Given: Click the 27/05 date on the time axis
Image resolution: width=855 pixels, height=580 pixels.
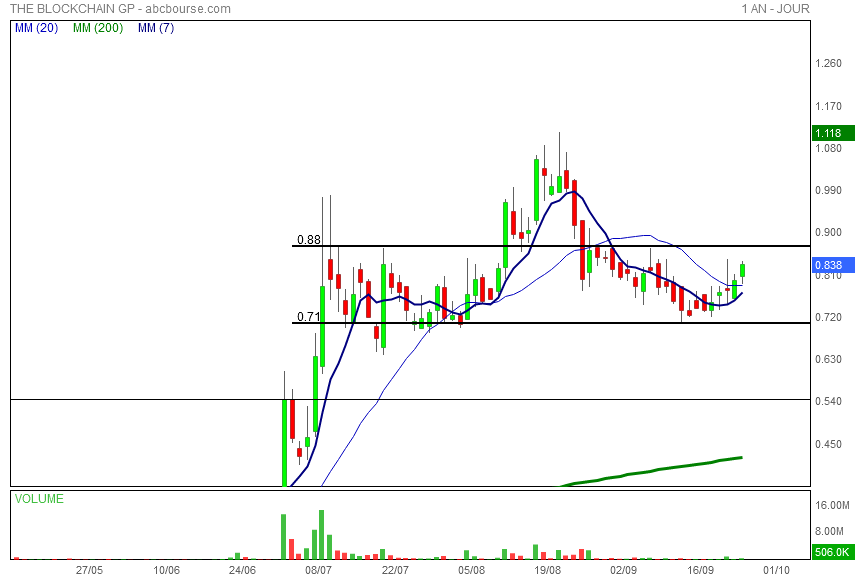Looking at the screenshot, I should click(x=89, y=570).
